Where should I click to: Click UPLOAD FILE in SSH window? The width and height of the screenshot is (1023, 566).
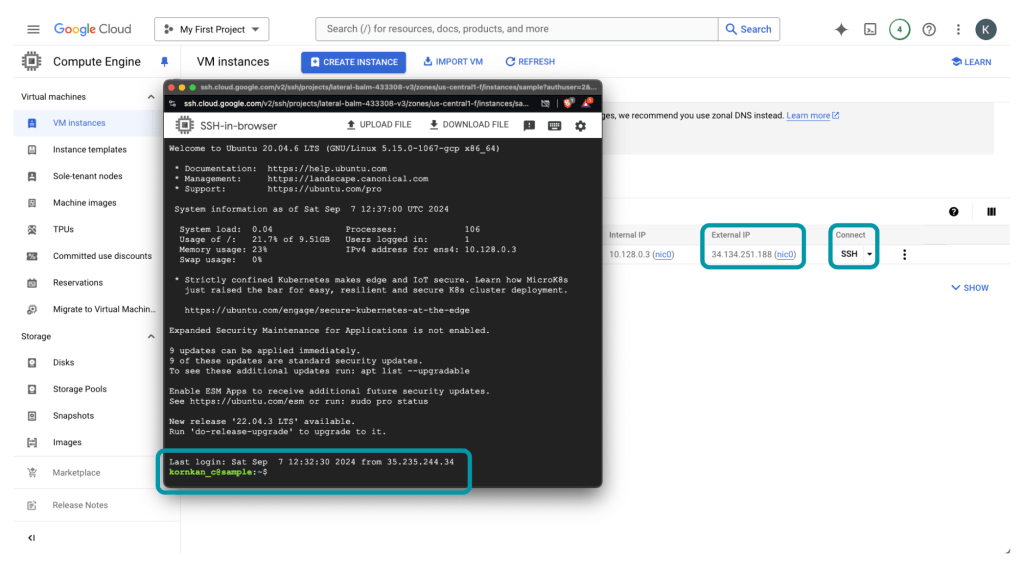(x=378, y=125)
